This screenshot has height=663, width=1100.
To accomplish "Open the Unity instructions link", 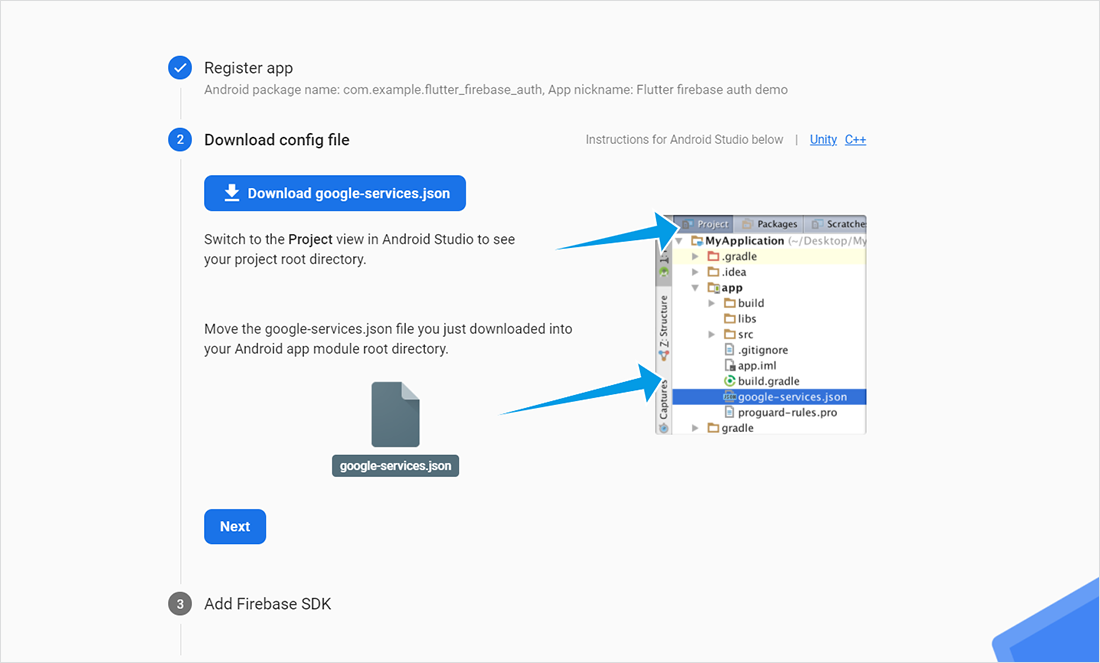I will [x=823, y=140].
